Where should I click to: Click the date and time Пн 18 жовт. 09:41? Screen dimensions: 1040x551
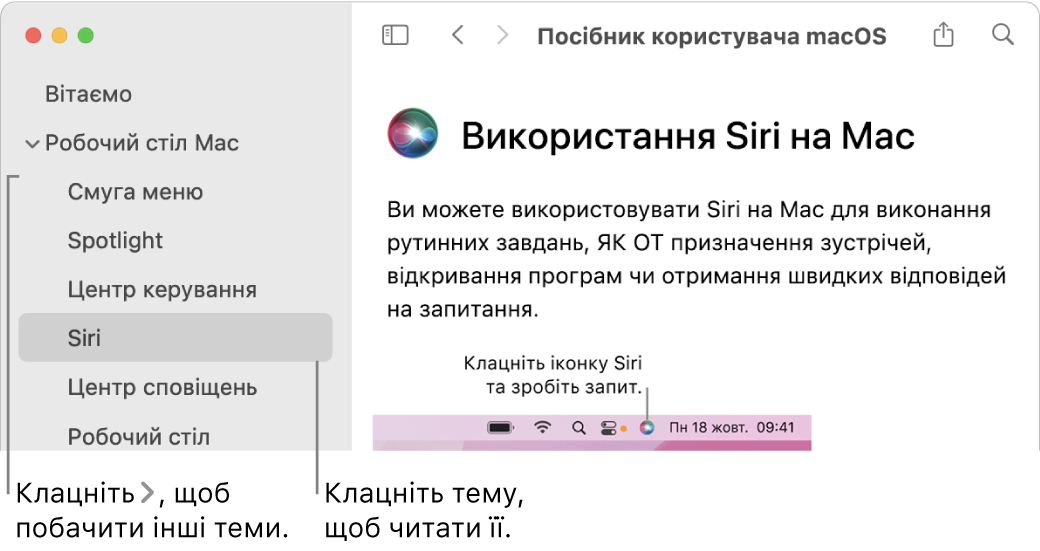(x=732, y=427)
